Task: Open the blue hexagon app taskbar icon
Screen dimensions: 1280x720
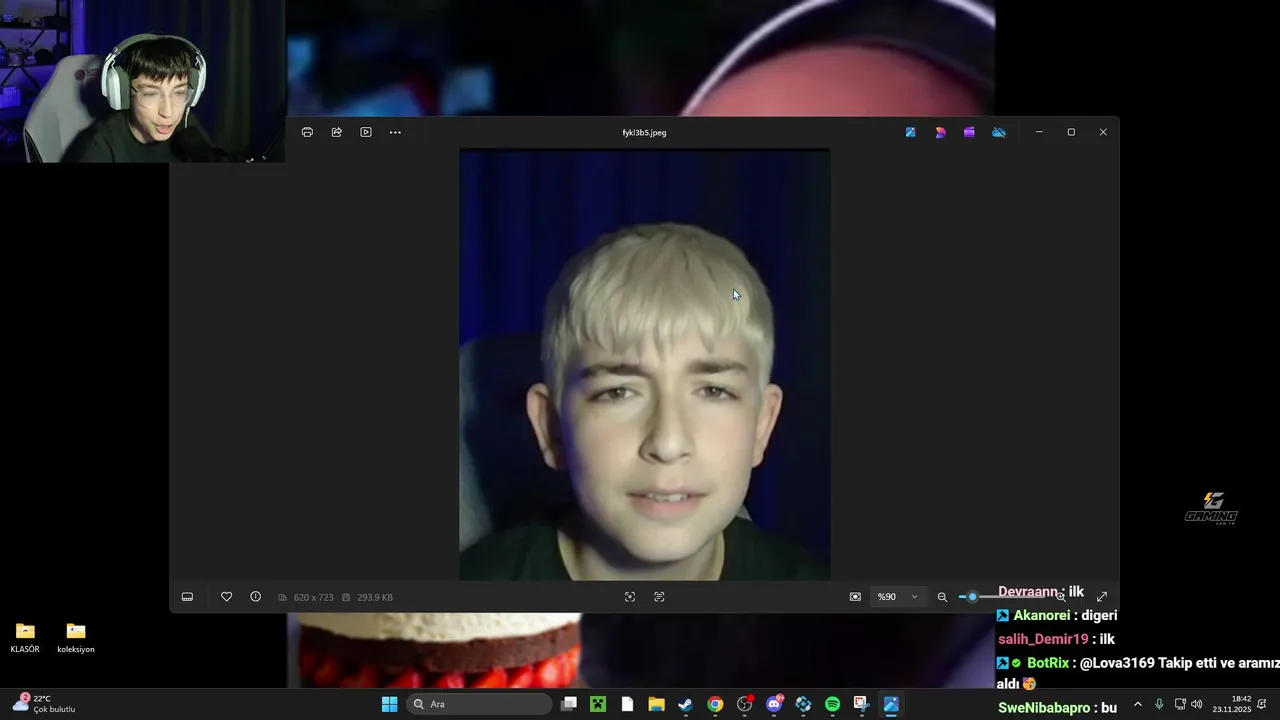Action: click(803, 704)
